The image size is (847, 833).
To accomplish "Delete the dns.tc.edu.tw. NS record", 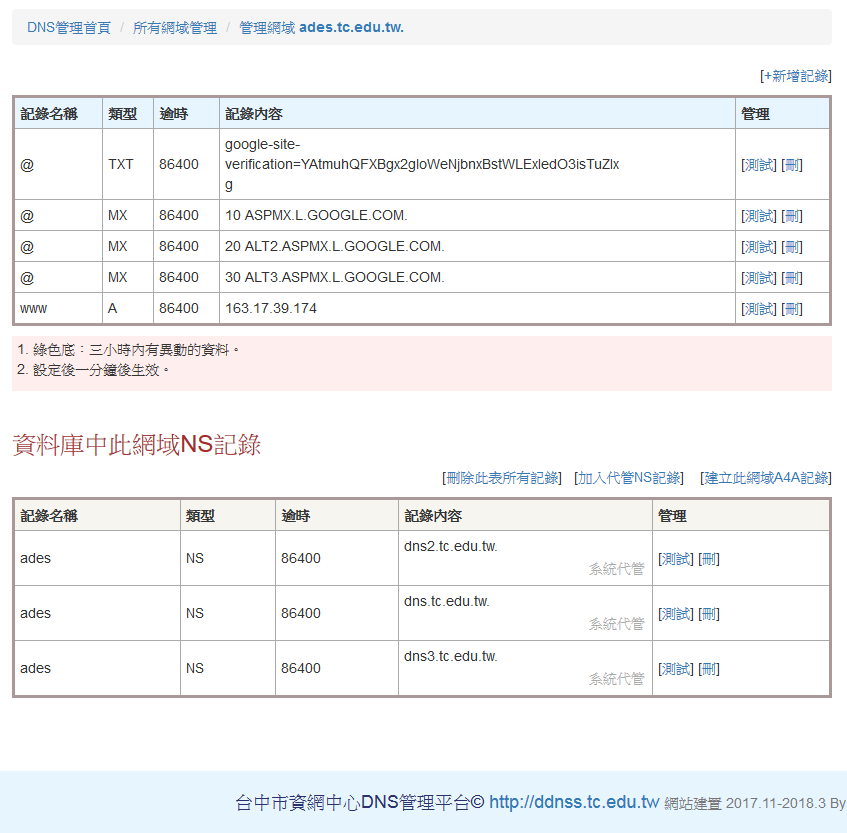I will pyautogui.click(x=709, y=614).
